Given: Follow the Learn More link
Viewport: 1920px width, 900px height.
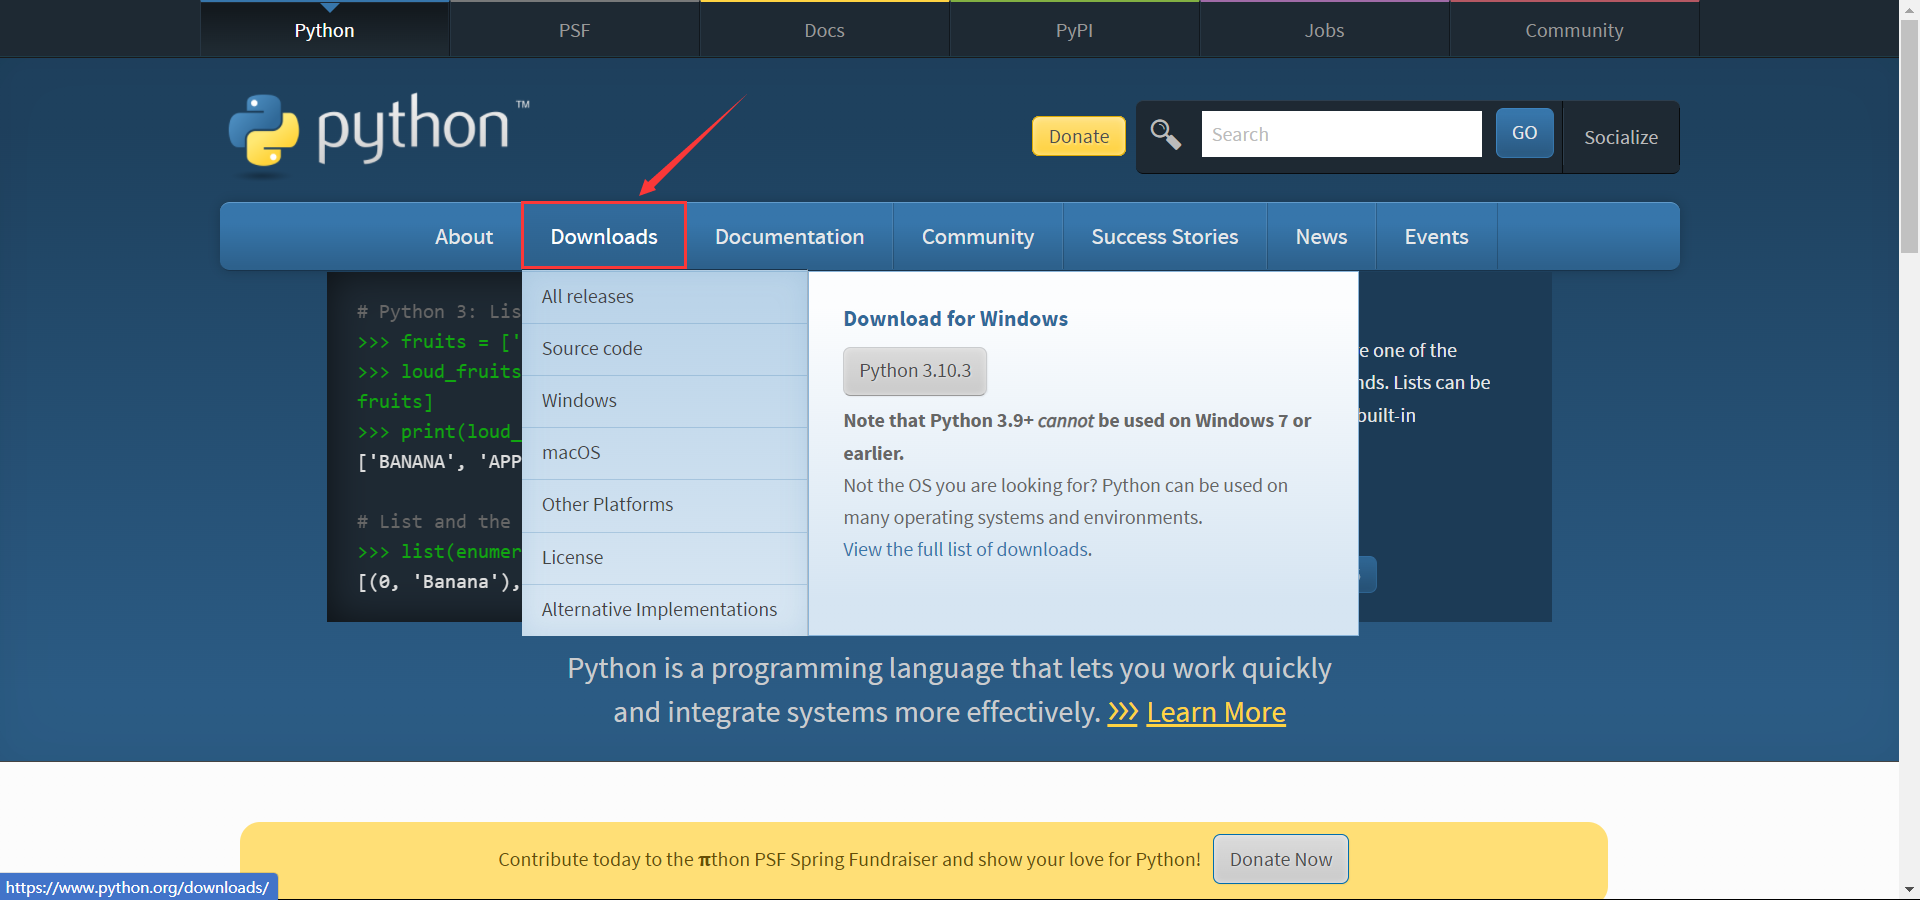Looking at the screenshot, I should [x=1216, y=712].
